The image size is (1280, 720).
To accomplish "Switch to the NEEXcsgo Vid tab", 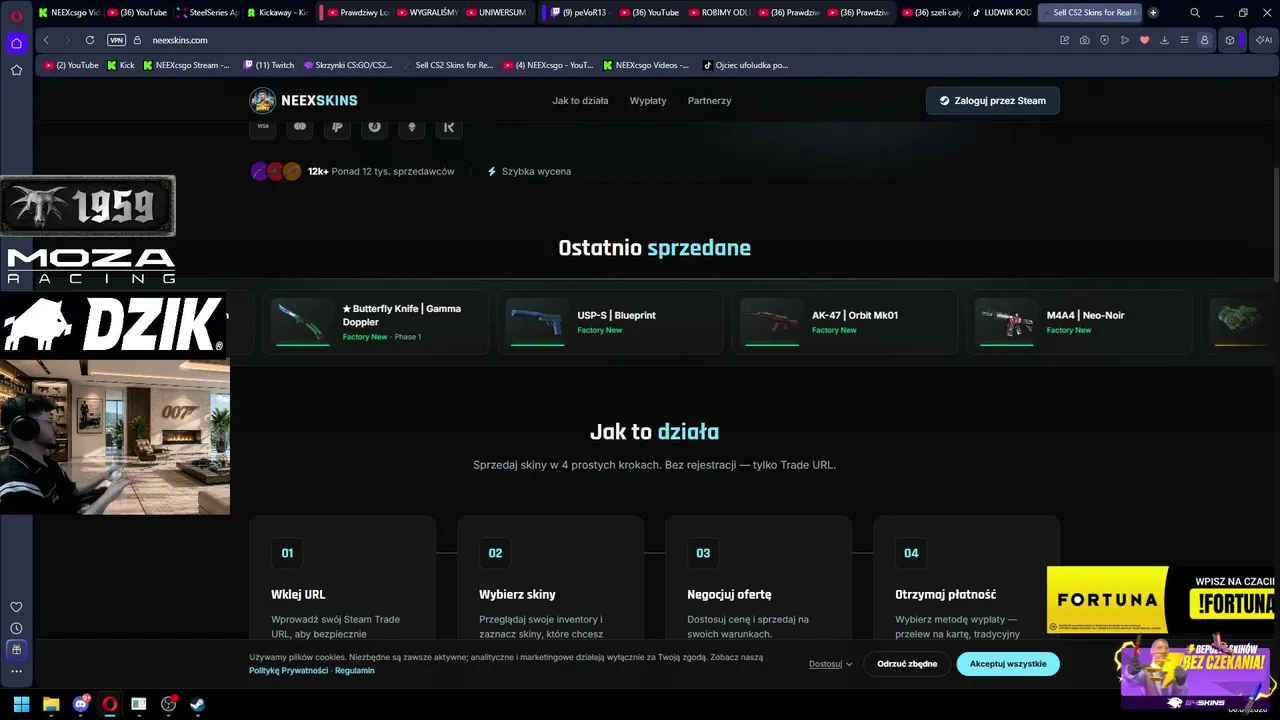I will tap(70, 13).
